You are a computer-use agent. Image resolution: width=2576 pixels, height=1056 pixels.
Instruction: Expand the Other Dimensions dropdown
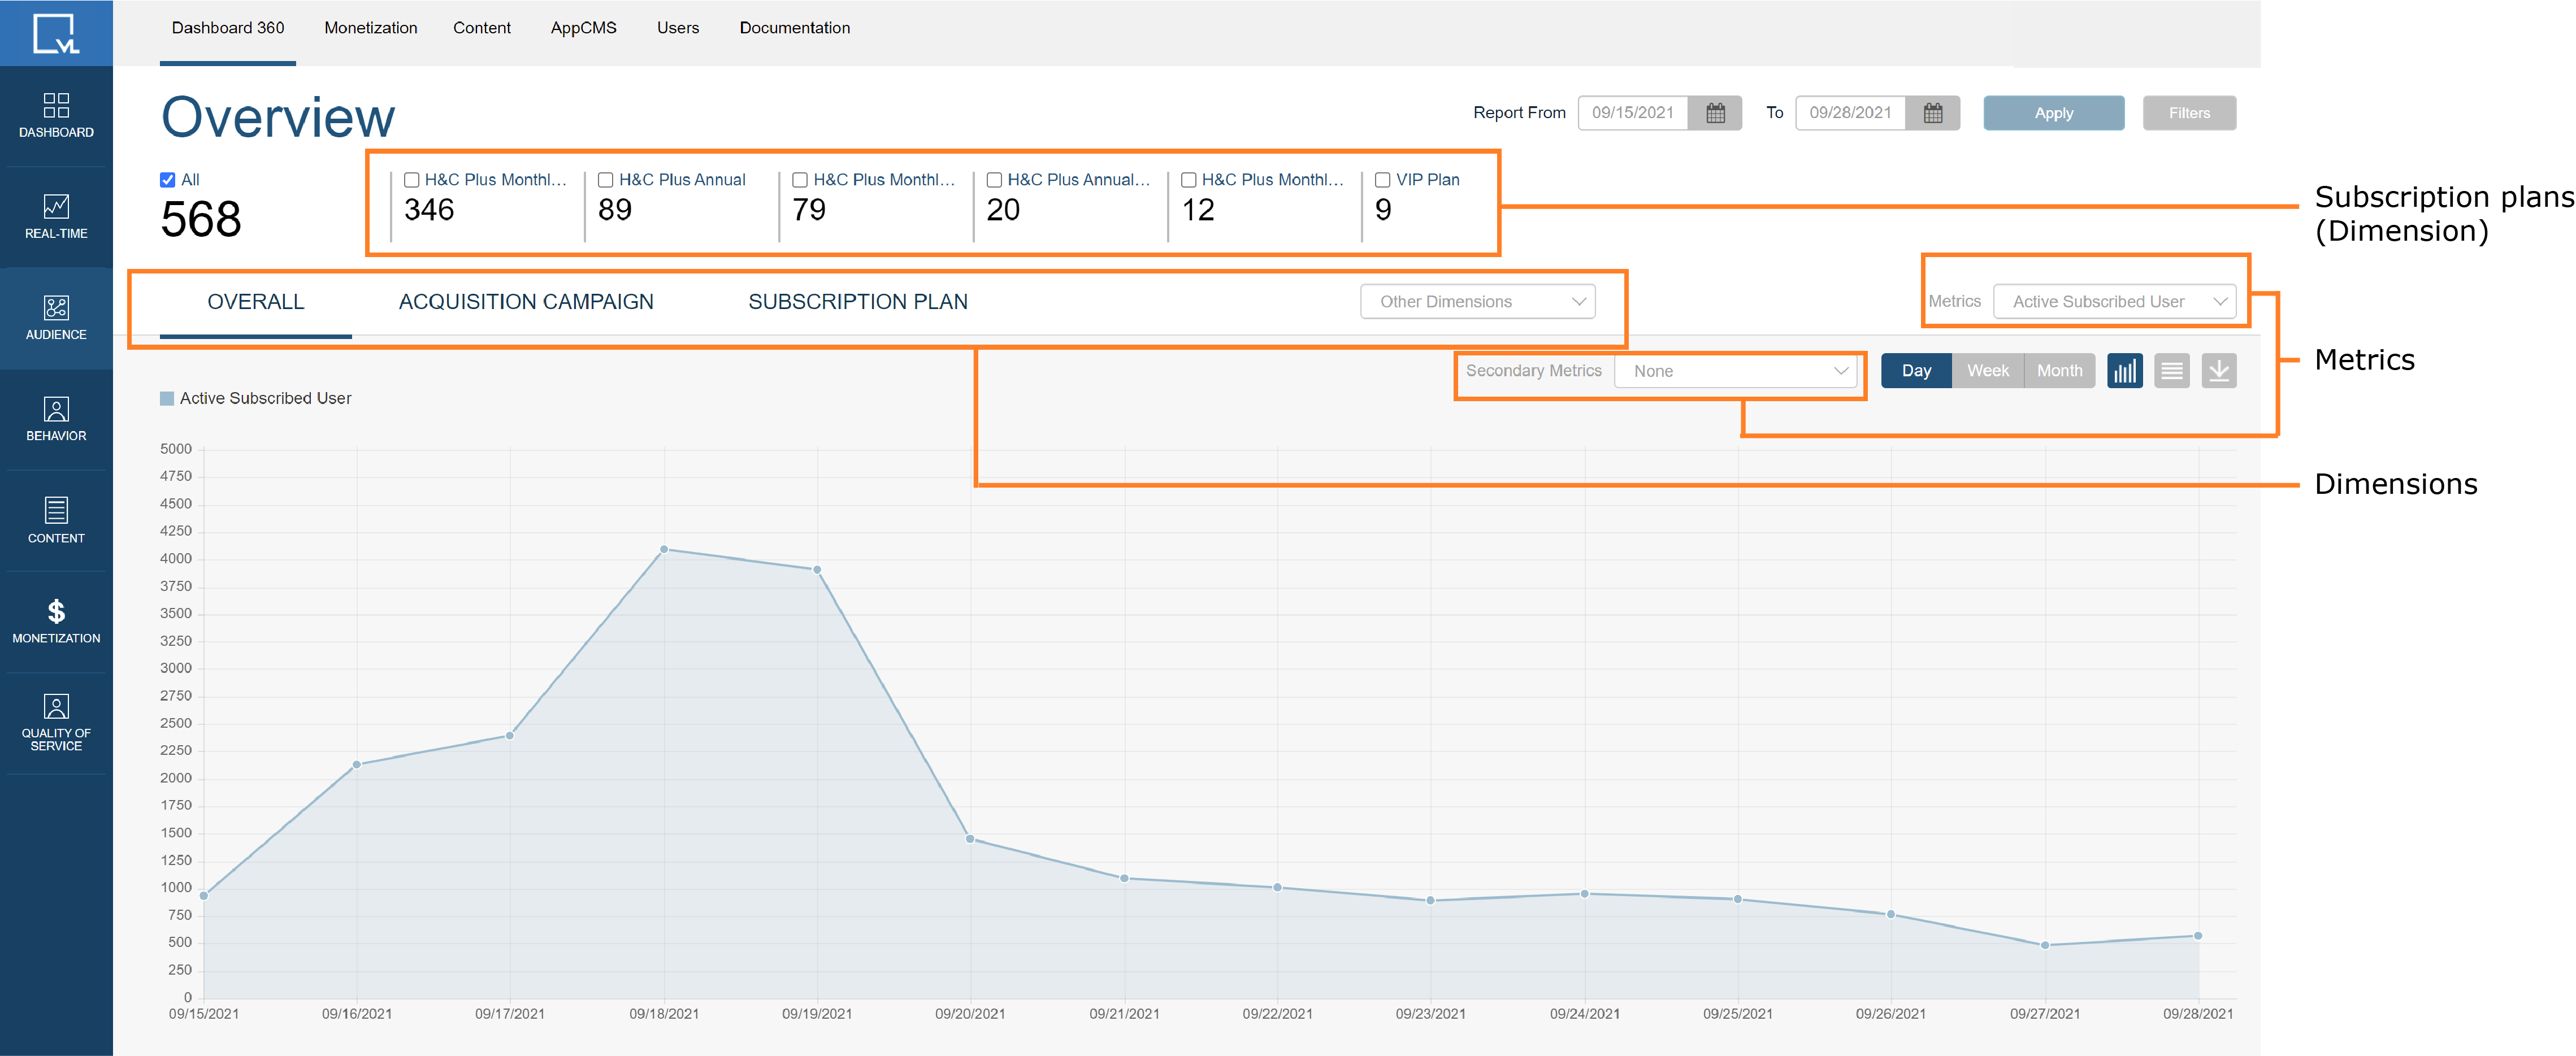click(1477, 302)
